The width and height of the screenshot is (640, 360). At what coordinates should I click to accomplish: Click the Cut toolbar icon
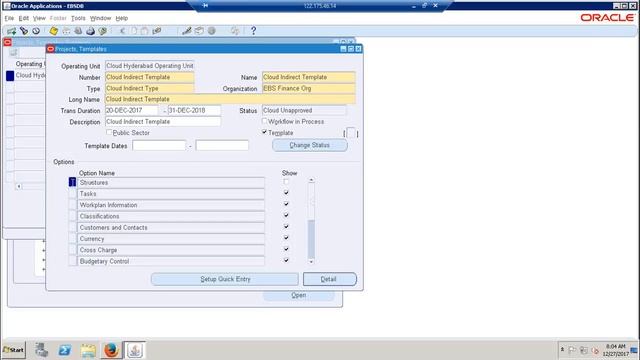[x=122, y=31]
